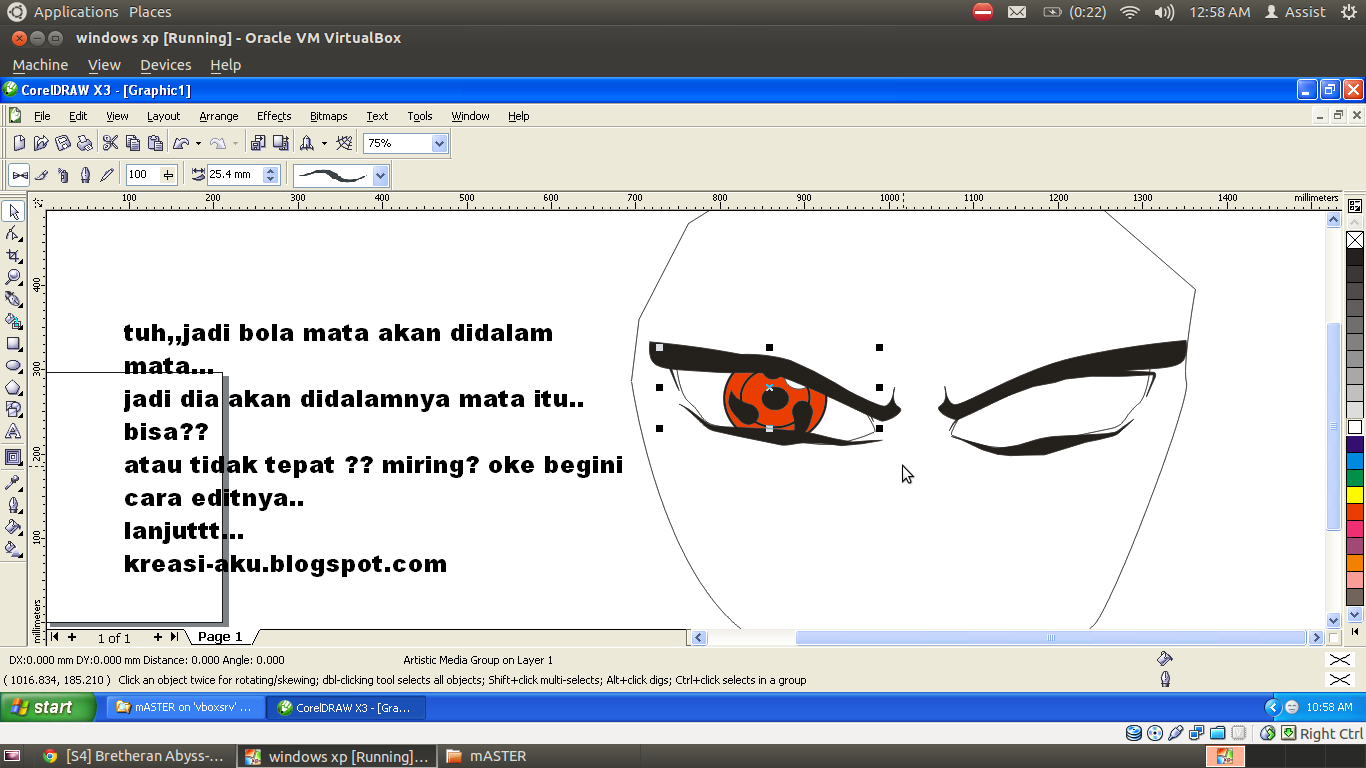Click the width spinner arrows

pos(270,175)
